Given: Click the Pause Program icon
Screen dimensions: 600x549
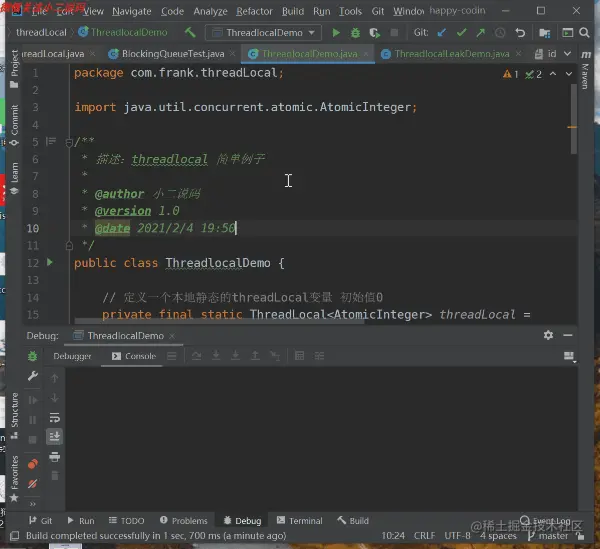Looking at the screenshot, I should coord(33,420).
